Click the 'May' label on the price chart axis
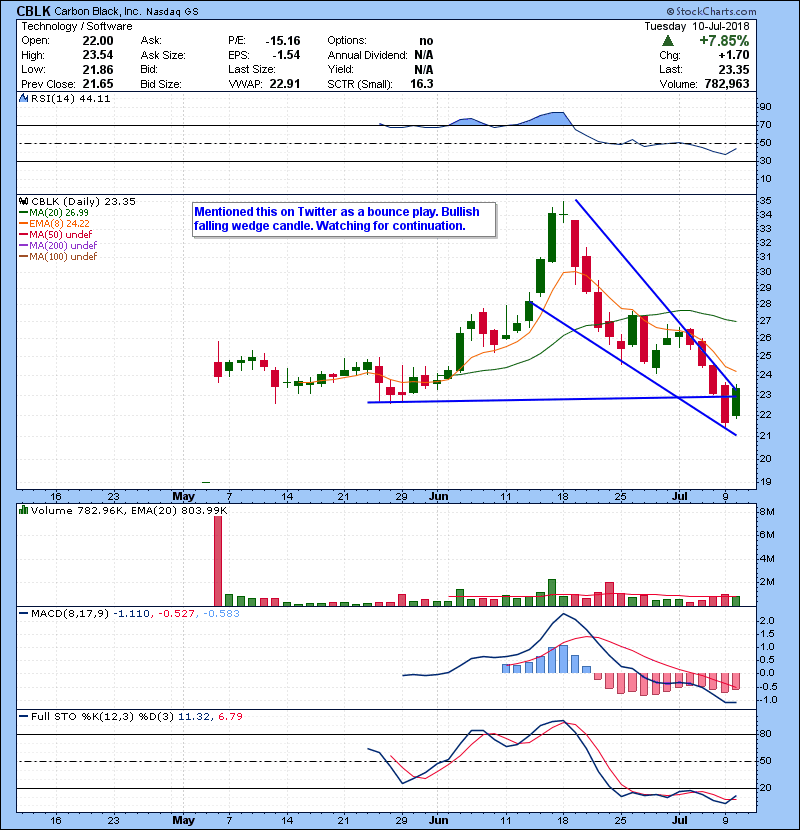Image resolution: width=800 pixels, height=830 pixels. tap(183, 497)
